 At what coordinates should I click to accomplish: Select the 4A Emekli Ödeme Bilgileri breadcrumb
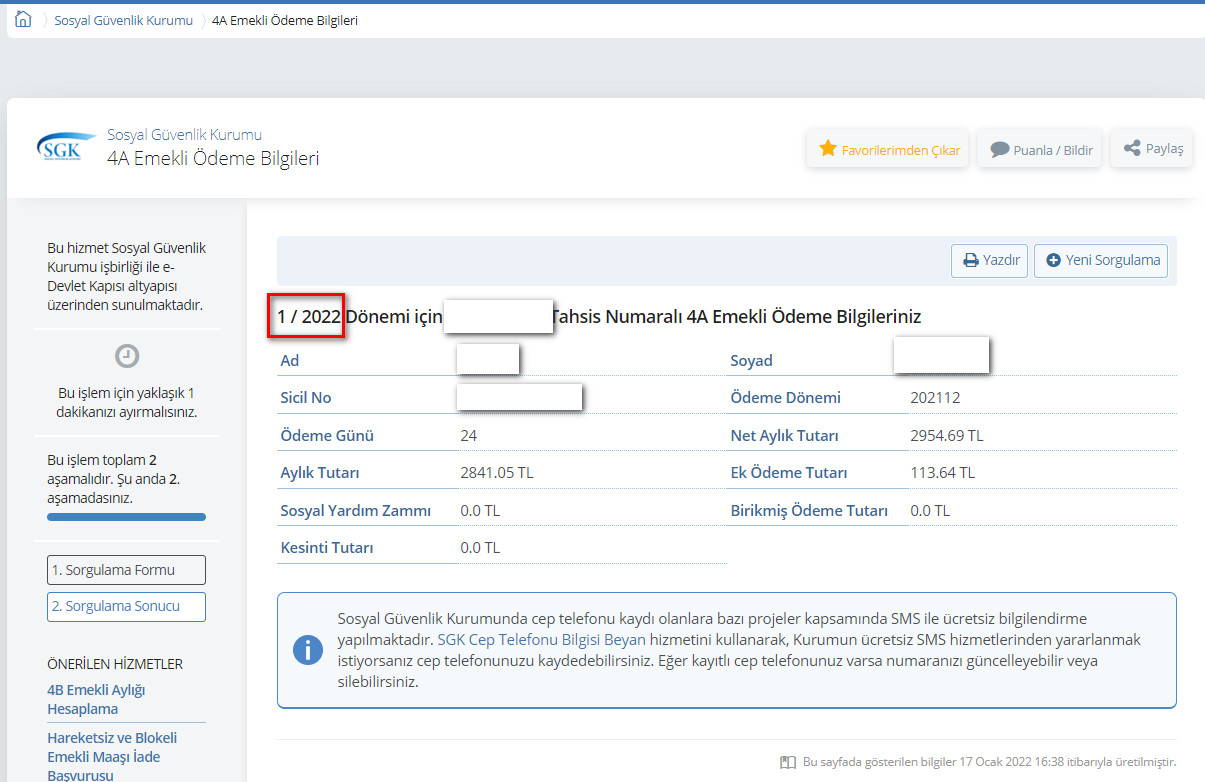coord(285,20)
